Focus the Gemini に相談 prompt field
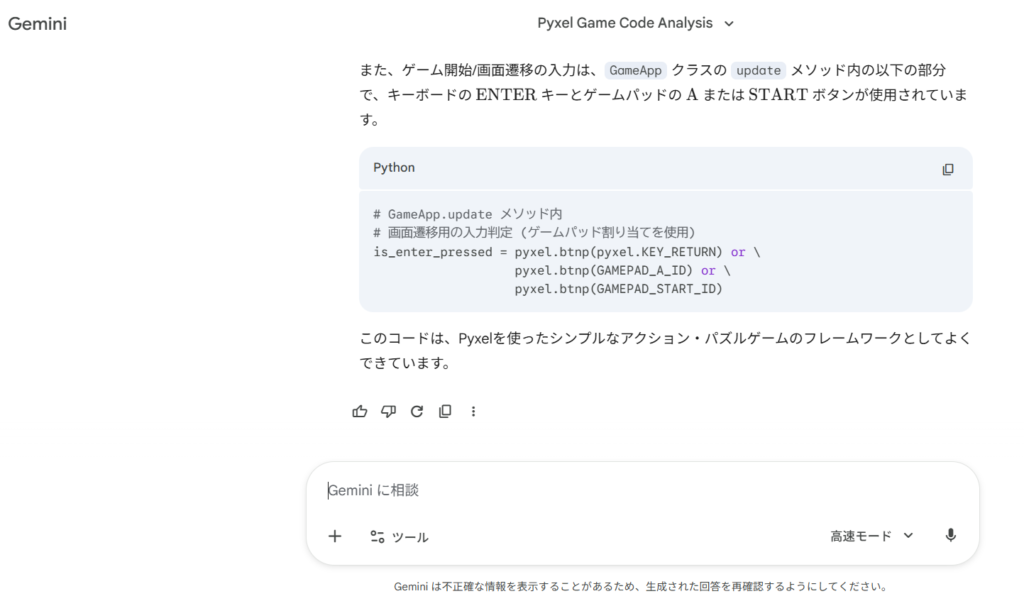The image size is (1024, 601). pos(640,490)
